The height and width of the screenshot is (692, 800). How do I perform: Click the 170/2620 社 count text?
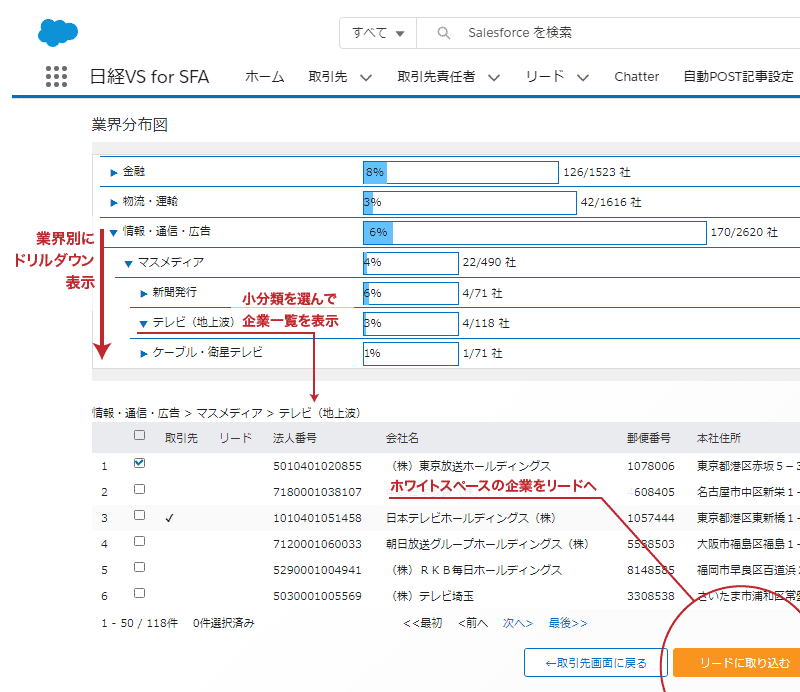(744, 233)
